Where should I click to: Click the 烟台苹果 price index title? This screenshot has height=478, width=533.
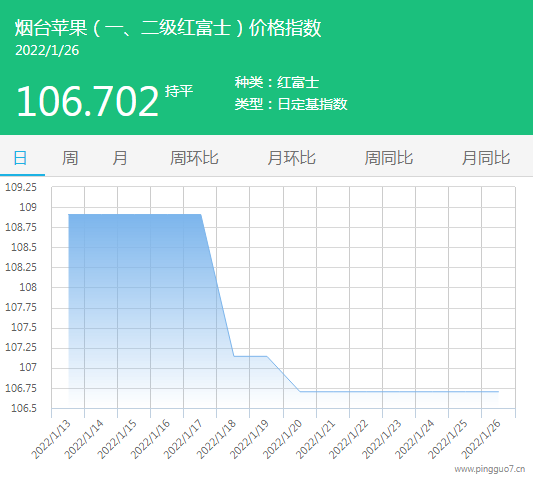pyautogui.click(x=168, y=28)
